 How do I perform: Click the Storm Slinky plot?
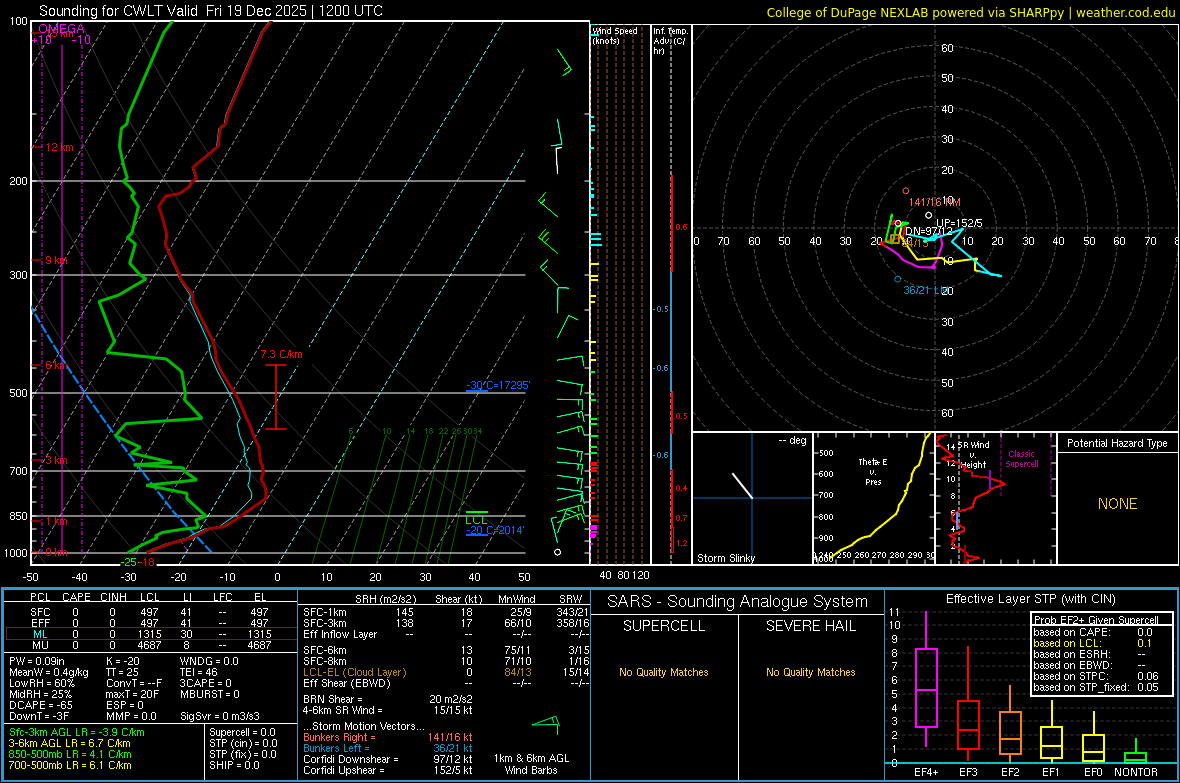[752, 498]
